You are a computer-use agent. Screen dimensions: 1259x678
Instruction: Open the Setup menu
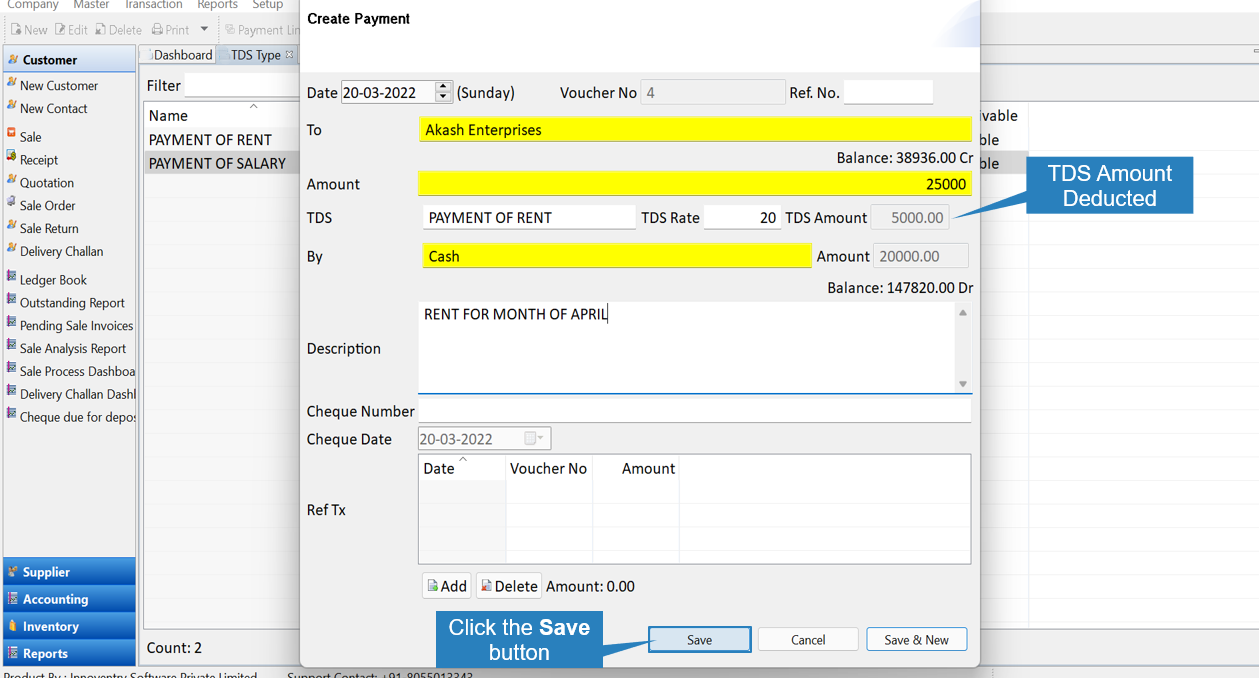click(267, 5)
